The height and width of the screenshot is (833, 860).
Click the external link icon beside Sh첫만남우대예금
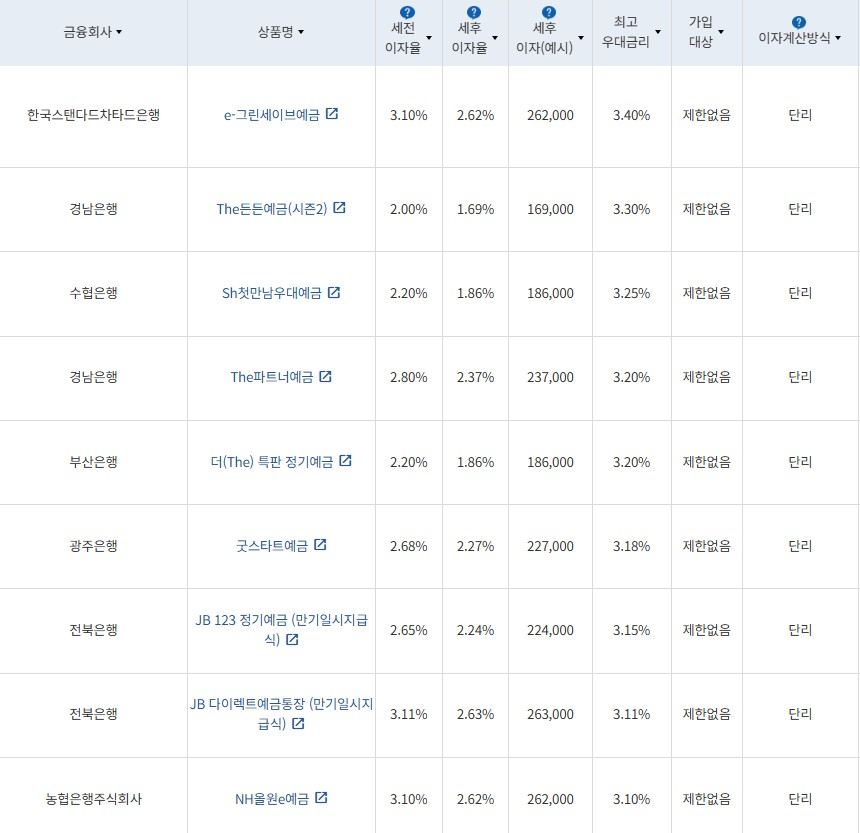[x=334, y=292]
